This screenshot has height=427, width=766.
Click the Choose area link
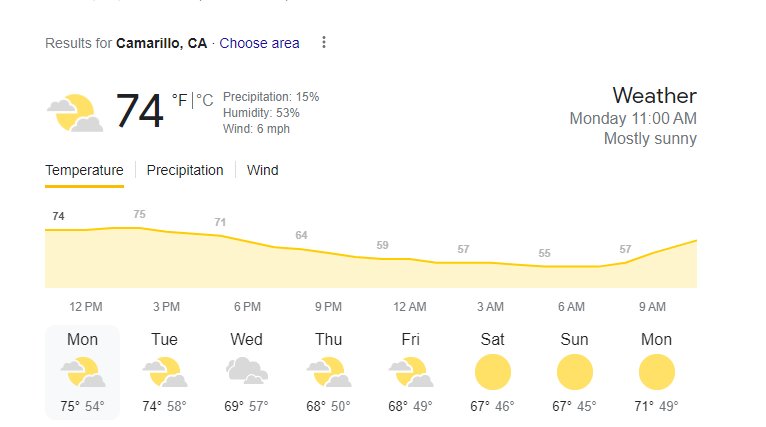pos(259,43)
